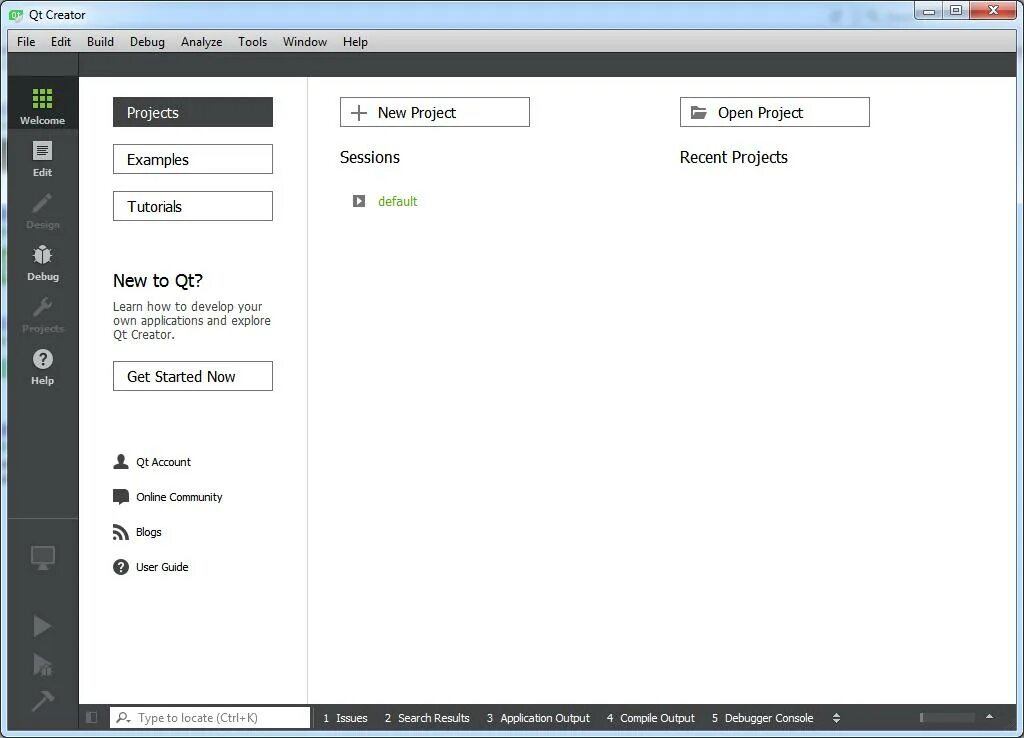
Task: Open the Tools menu
Action: click(x=252, y=42)
